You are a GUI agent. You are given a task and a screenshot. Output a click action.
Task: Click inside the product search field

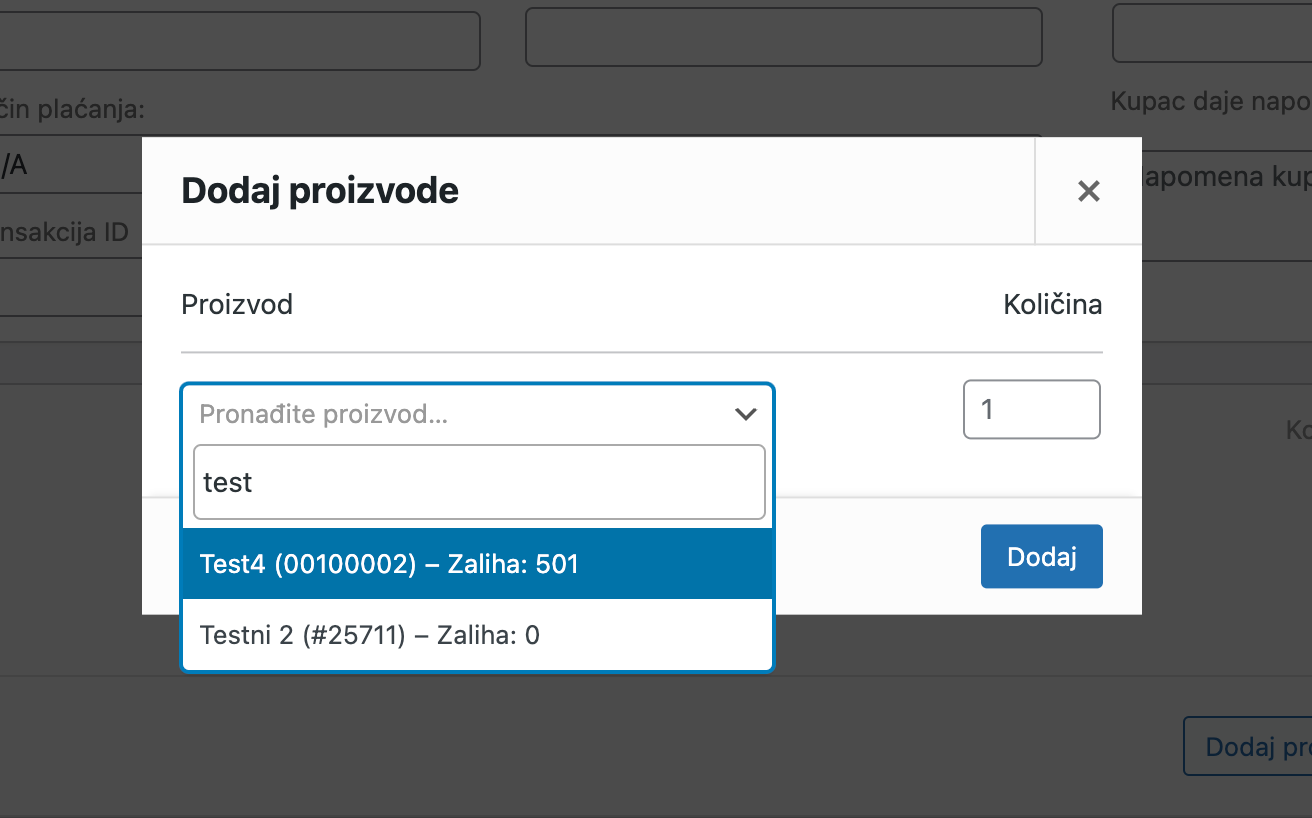478,482
